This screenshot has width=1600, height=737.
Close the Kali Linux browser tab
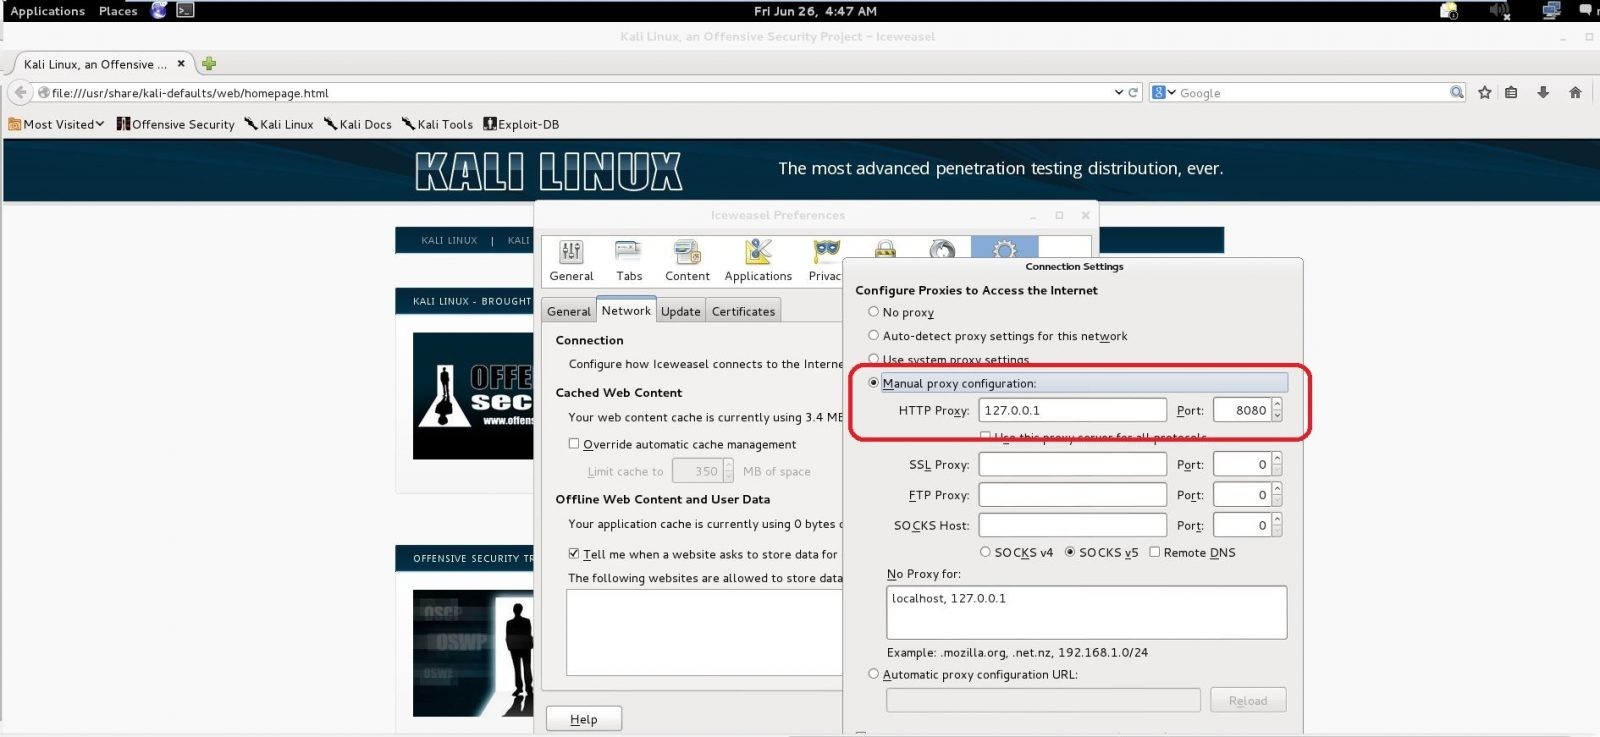(181, 63)
